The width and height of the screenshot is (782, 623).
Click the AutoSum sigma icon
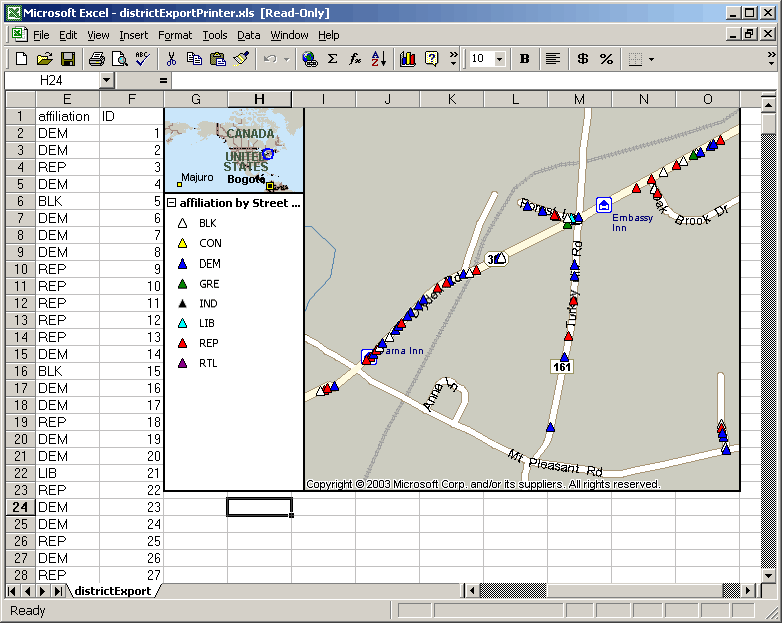click(333, 59)
